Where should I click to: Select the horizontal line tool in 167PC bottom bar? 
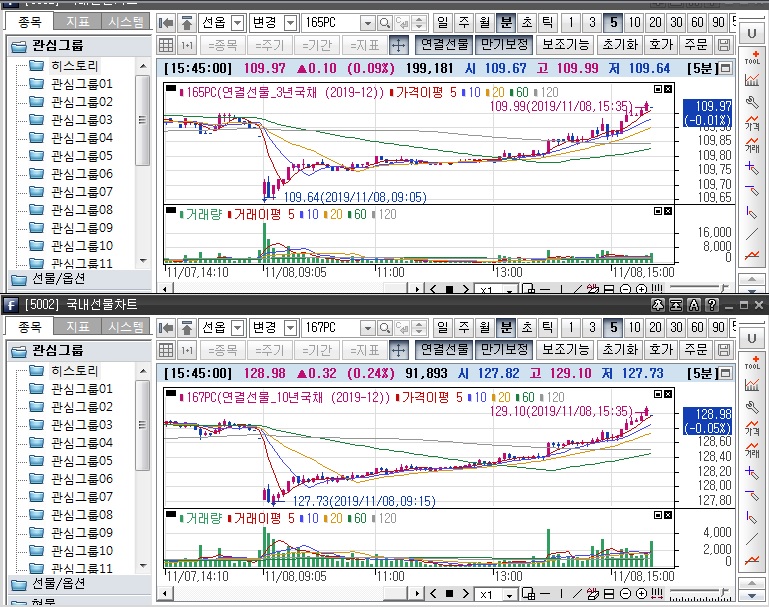click(545, 594)
